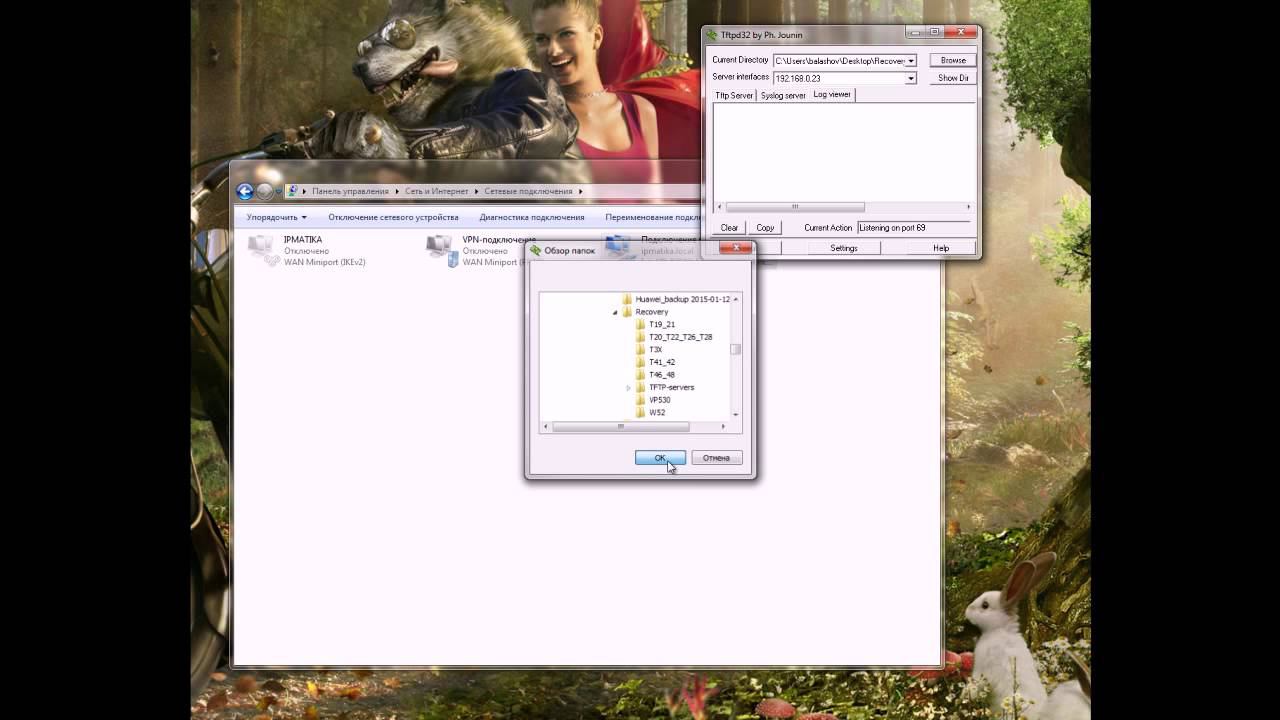The height and width of the screenshot is (720, 1280).
Task: Switch to the Syslog server tab
Action: 783,95
